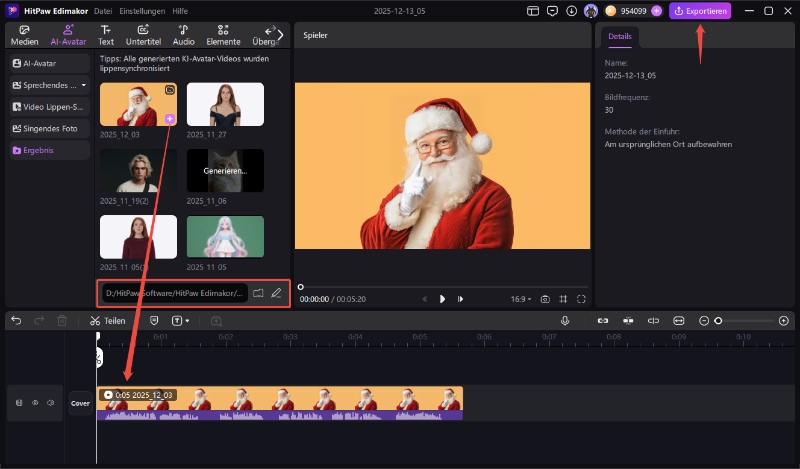Screen dimensions: 800x469
Task: Click the Exportieren button
Action: 700,11
